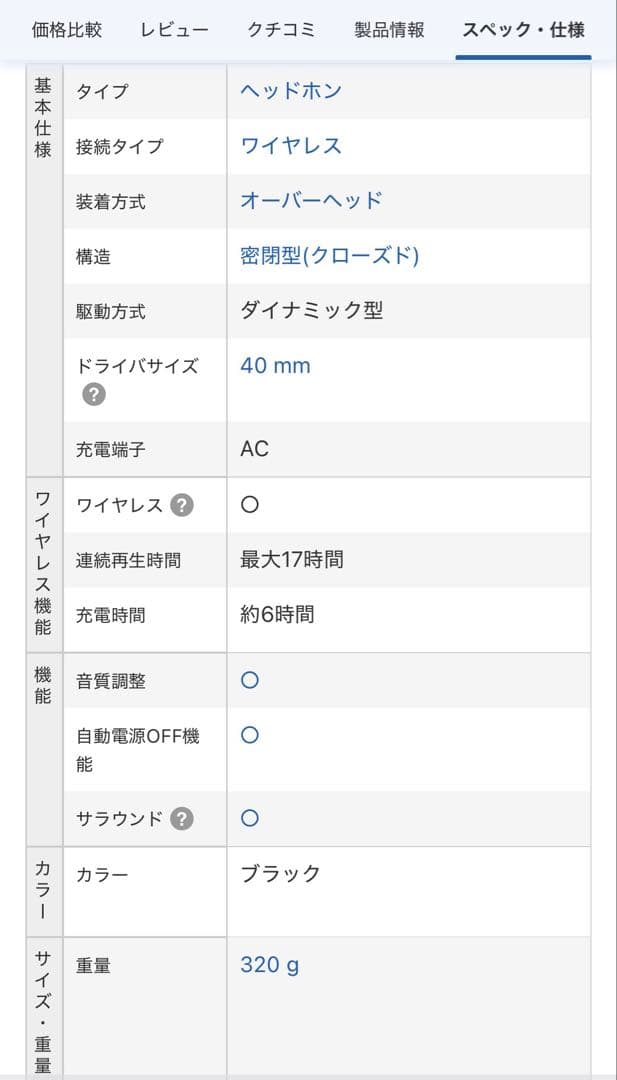Open the ワイヤレス connection type link

[x=290, y=146]
